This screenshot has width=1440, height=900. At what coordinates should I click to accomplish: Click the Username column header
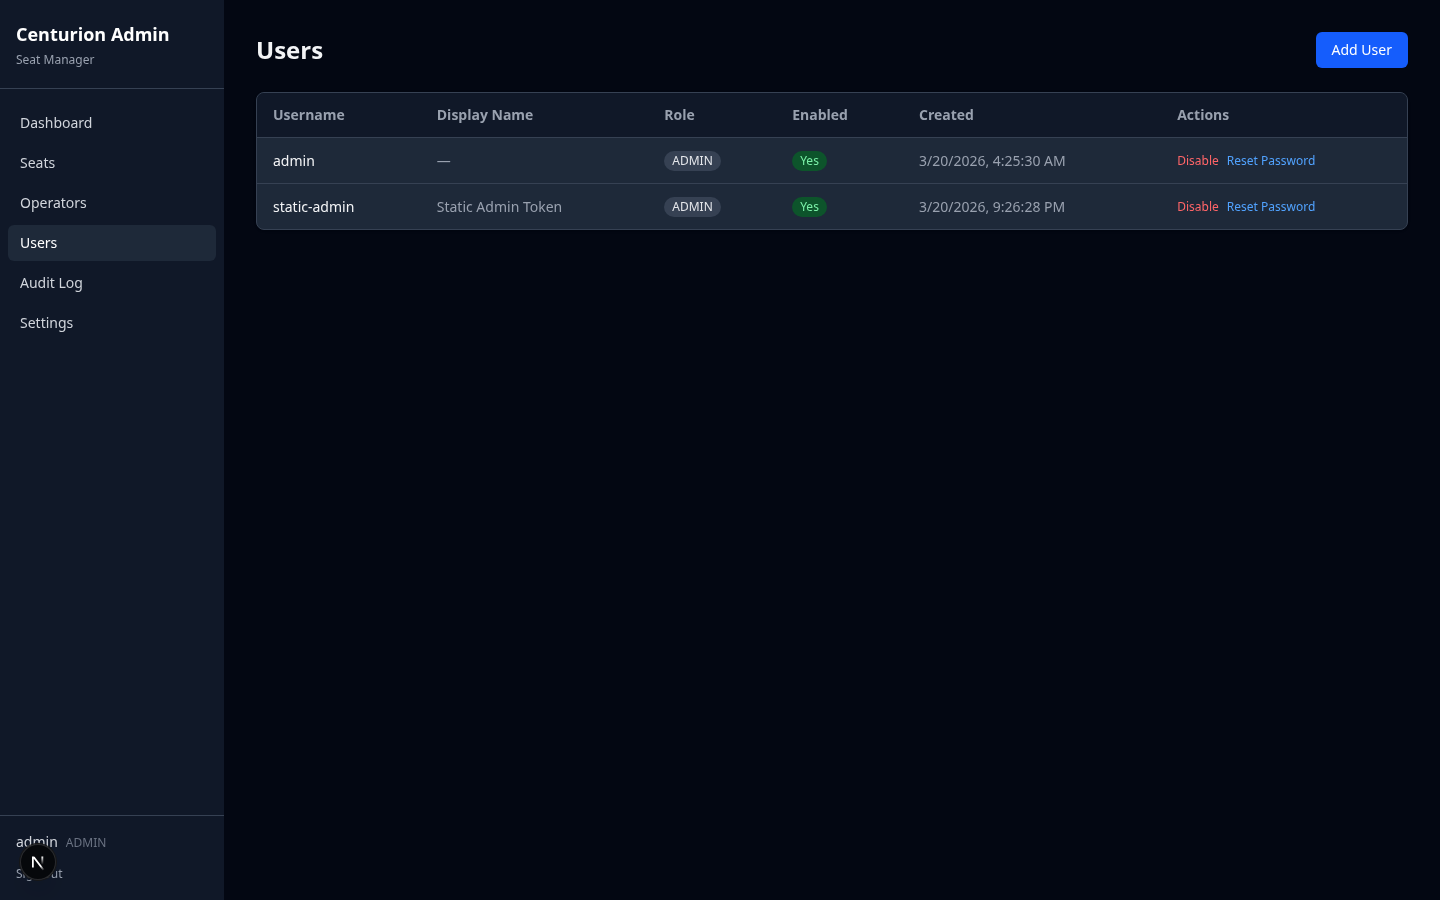click(308, 115)
